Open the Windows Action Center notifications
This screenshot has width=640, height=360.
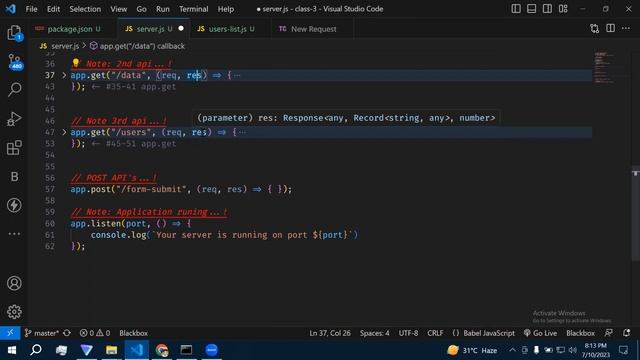click(x=623, y=350)
